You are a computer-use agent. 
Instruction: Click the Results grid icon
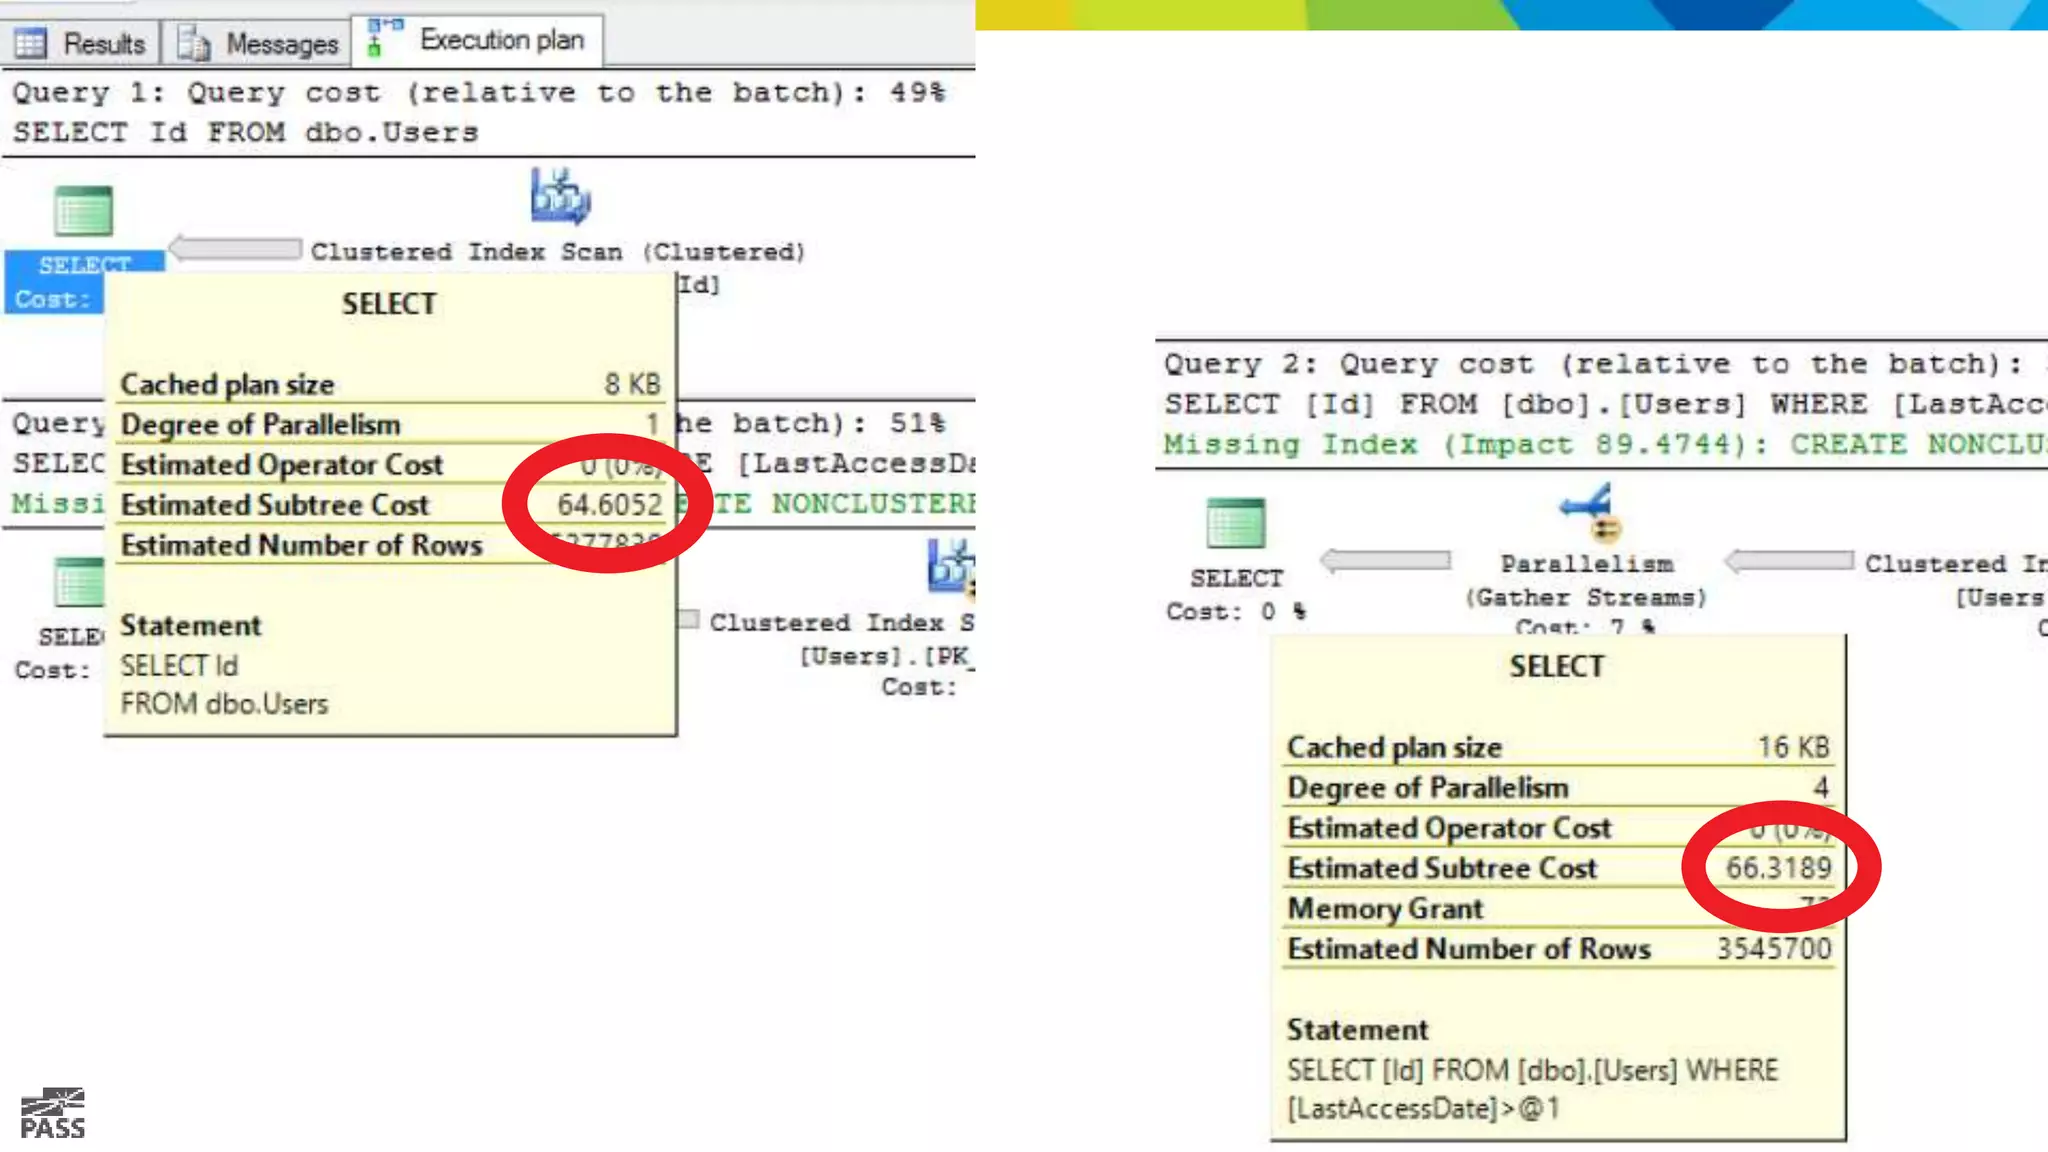30,44
